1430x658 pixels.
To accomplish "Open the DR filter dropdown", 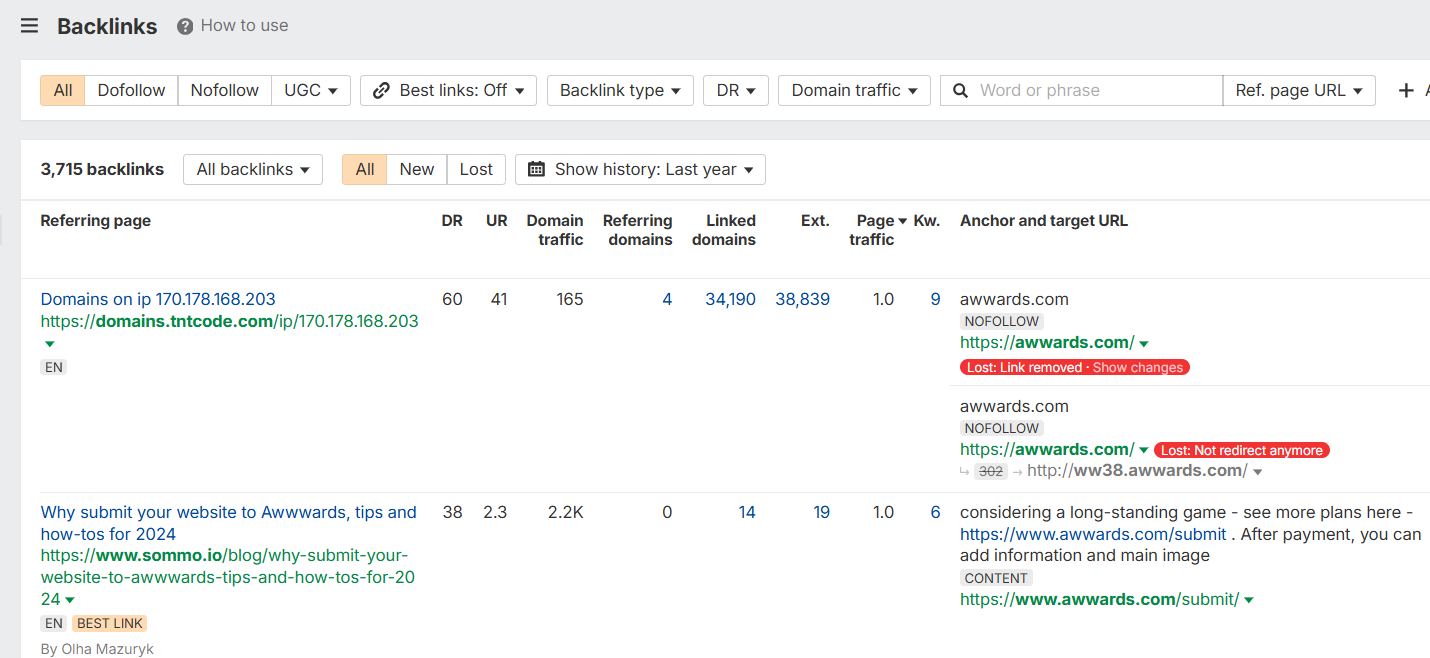I will pyautogui.click(x=736, y=90).
